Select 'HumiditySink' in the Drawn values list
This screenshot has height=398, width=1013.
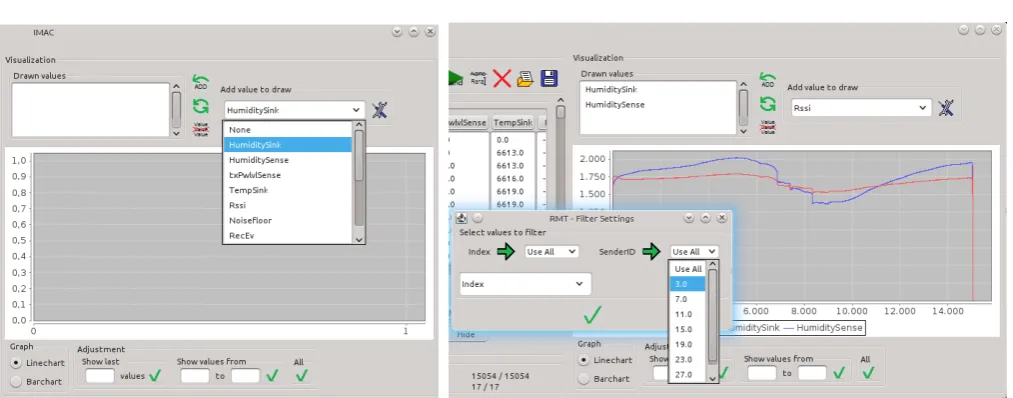[x=610, y=90]
